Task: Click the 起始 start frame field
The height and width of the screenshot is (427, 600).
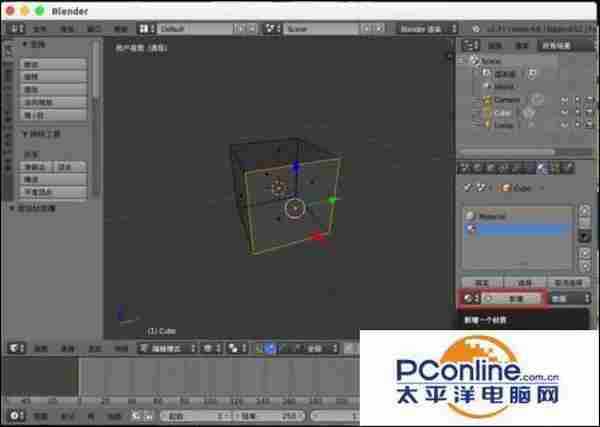Action: [x=197, y=416]
